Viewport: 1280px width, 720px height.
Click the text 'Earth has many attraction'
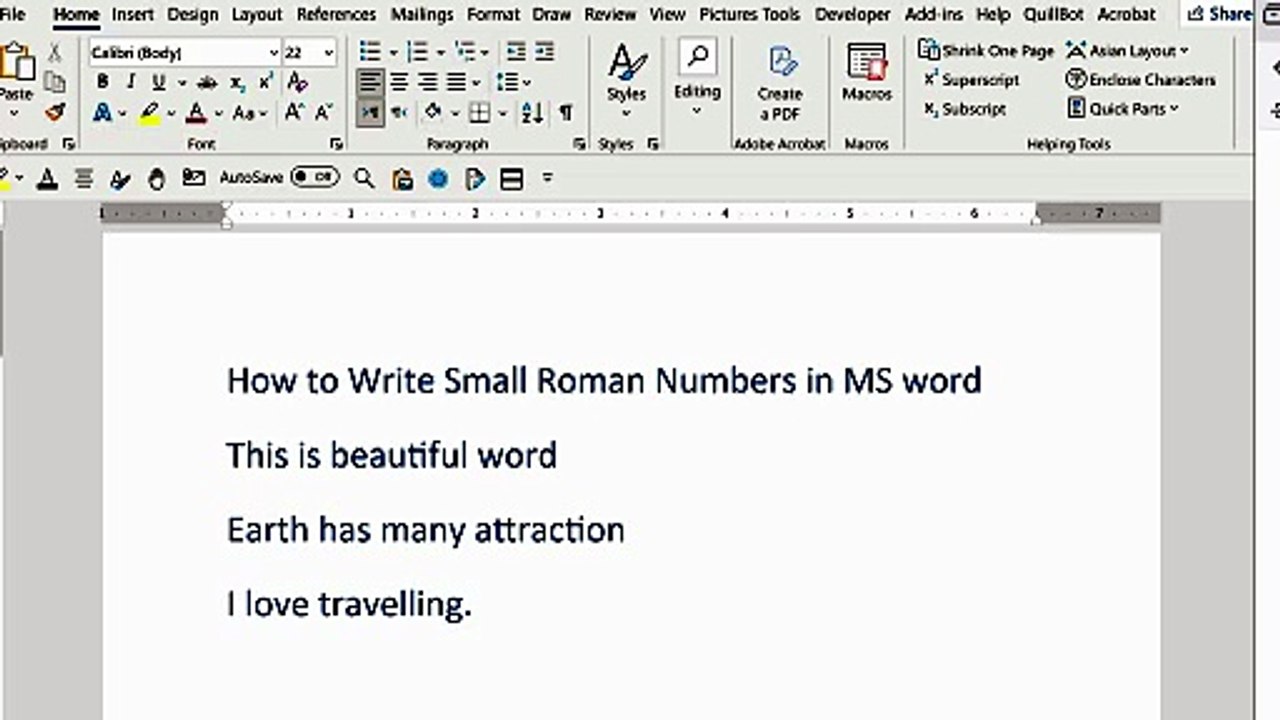click(425, 530)
